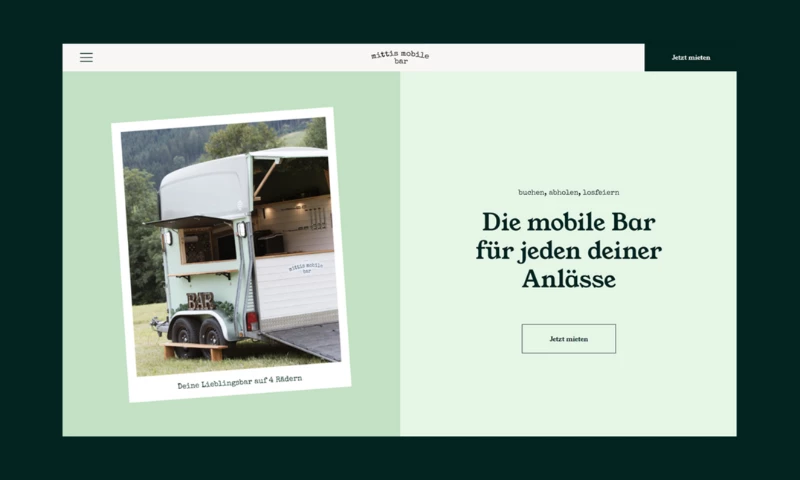Click the tagline 'buchen, abholen, losfeiern'
Screen dimensions: 800x480
tap(568, 191)
